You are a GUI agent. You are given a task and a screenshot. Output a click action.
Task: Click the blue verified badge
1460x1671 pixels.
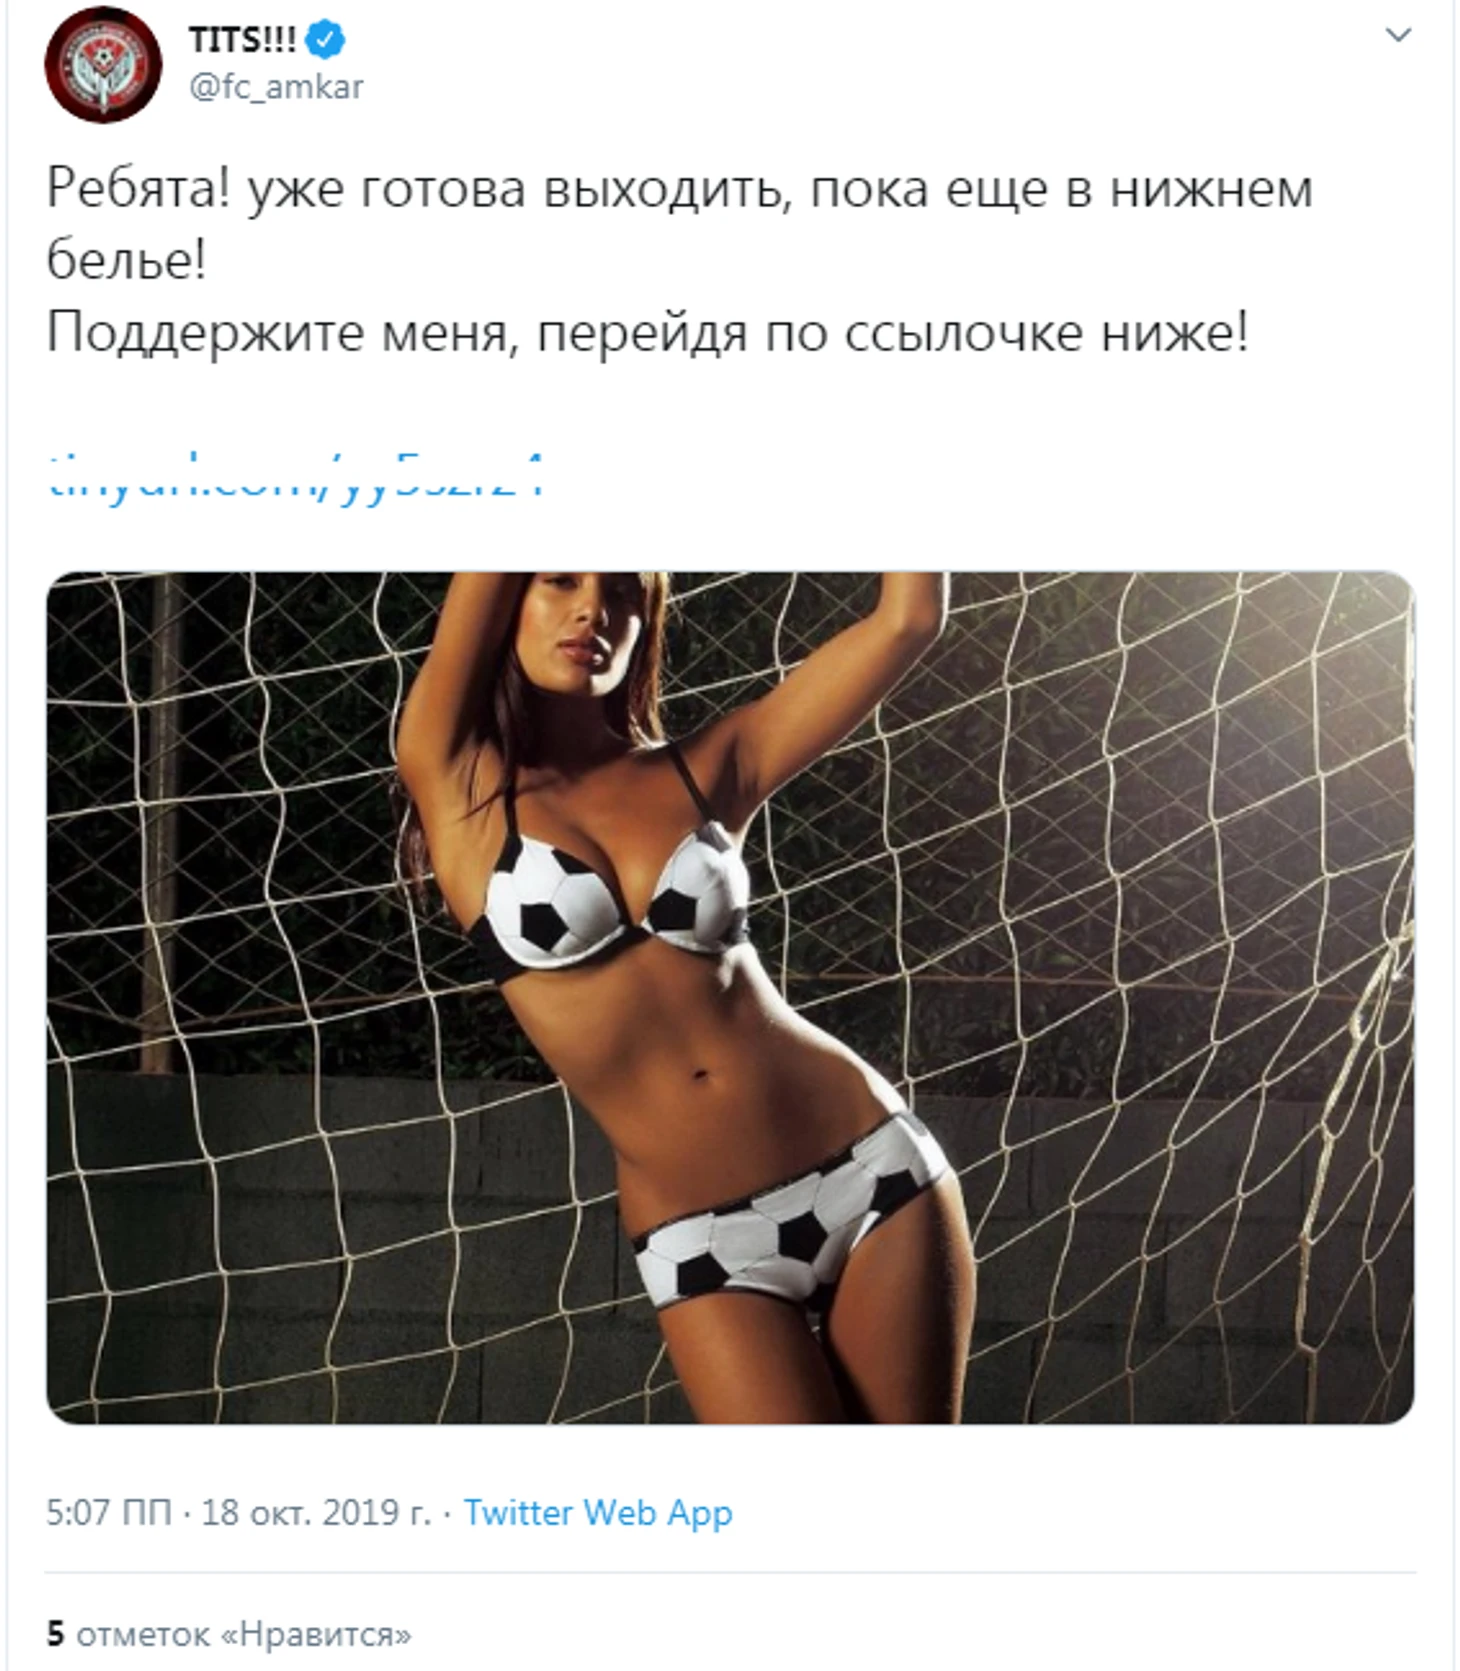point(326,39)
